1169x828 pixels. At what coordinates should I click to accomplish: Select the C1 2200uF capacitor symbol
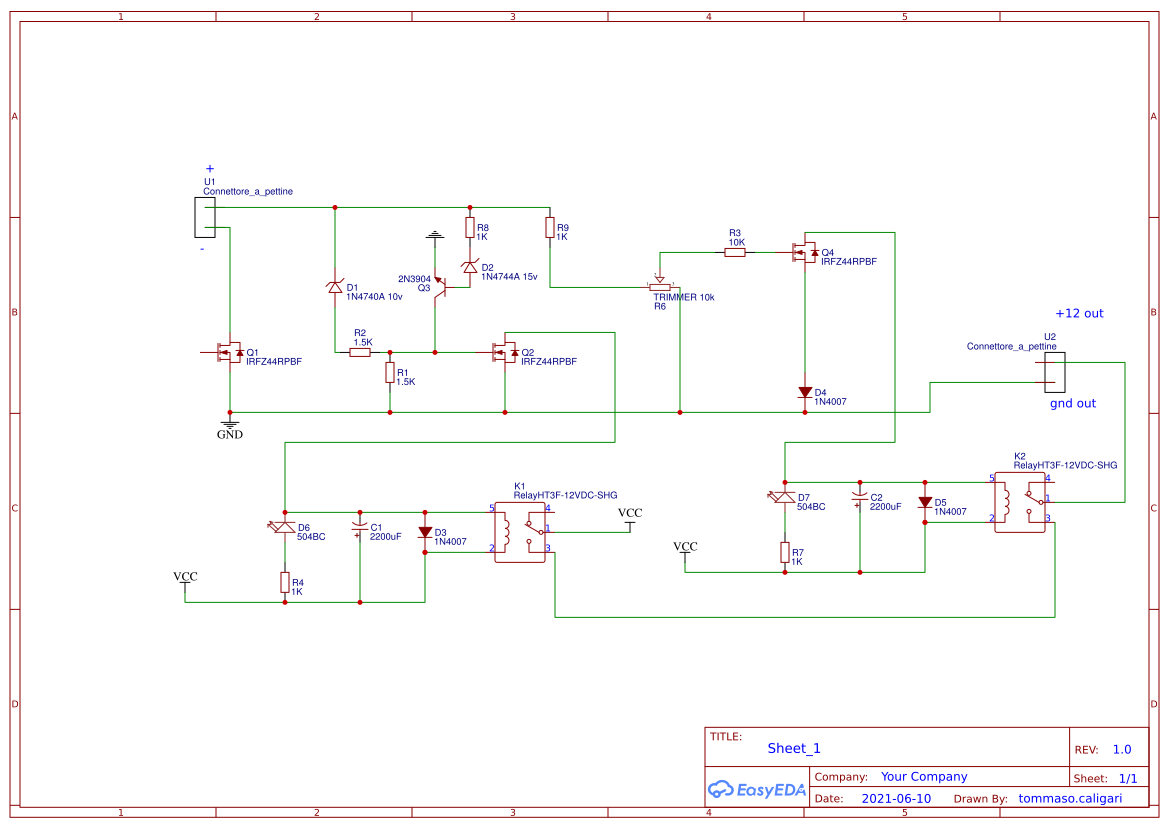(x=360, y=527)
